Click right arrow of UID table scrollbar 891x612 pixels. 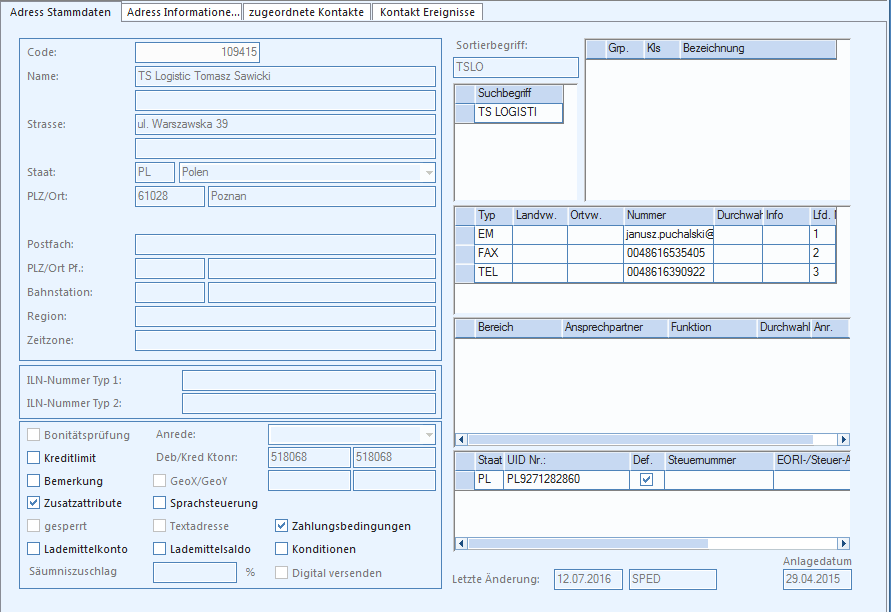[x=844, y=543]
